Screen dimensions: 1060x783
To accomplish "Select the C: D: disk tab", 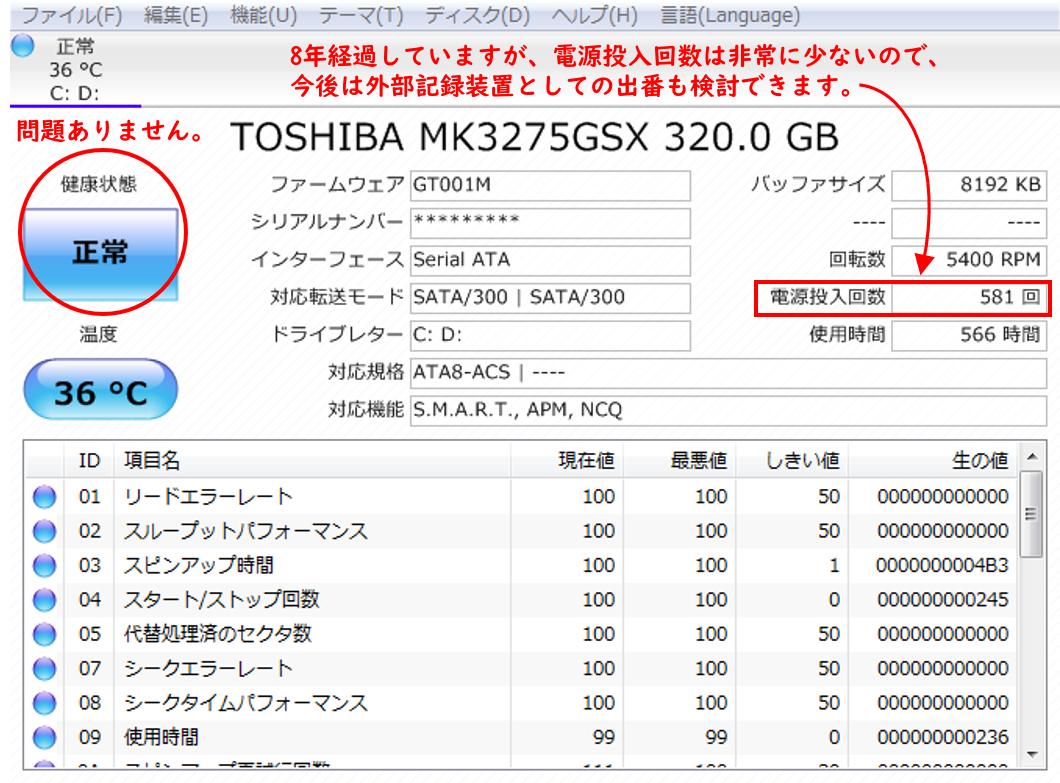I will (x=75, y=70).
